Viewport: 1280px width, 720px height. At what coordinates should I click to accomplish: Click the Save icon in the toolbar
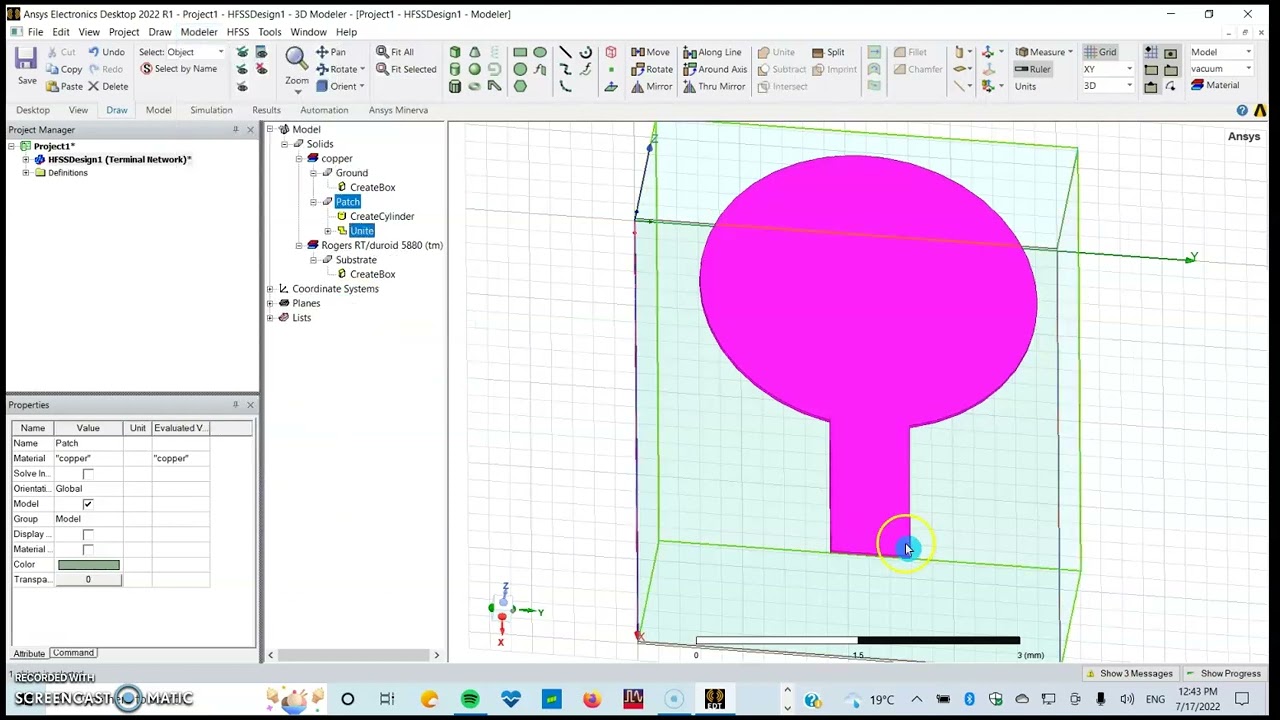coord(26,66)
